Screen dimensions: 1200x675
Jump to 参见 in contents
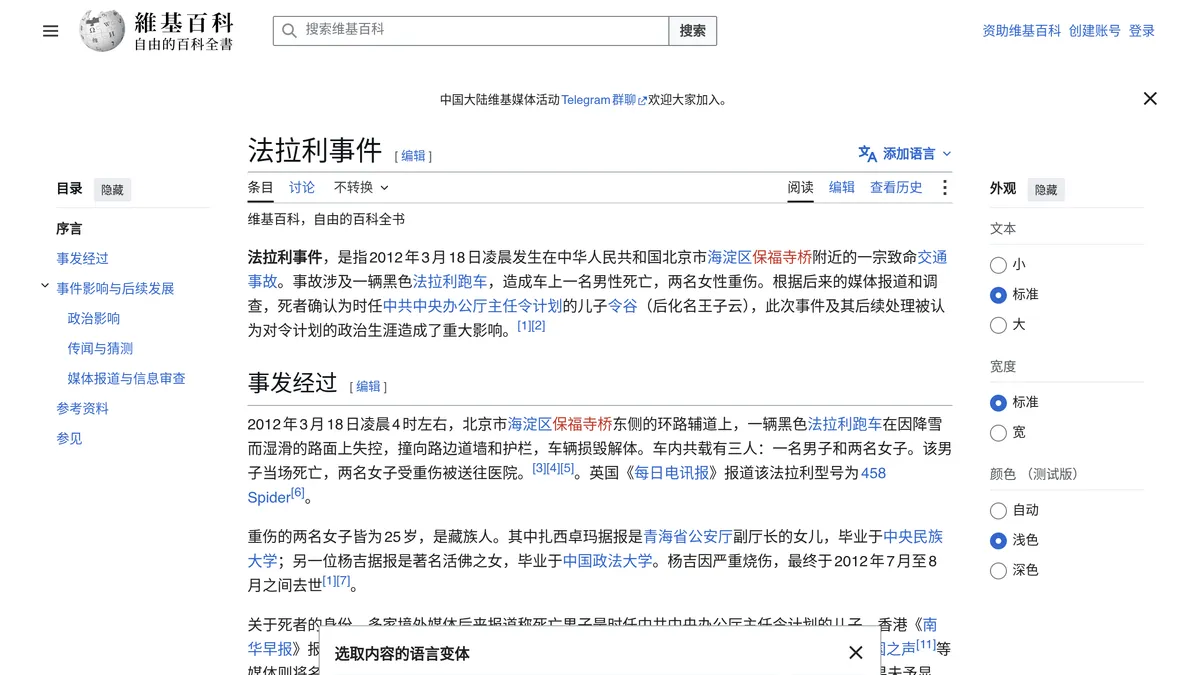(x=69, y=438)
